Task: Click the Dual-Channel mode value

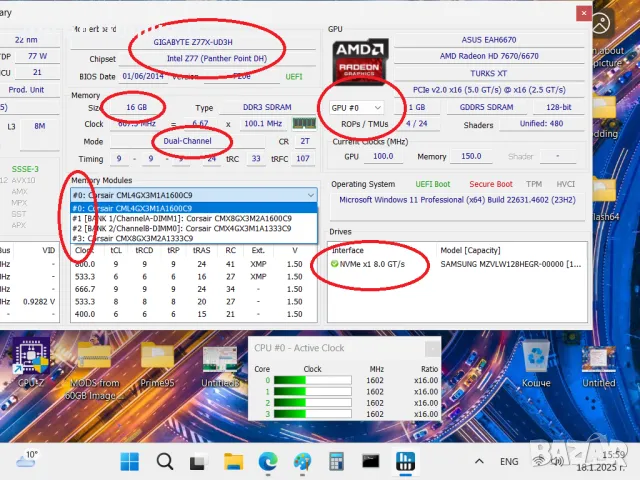Action: coord(187,141)
